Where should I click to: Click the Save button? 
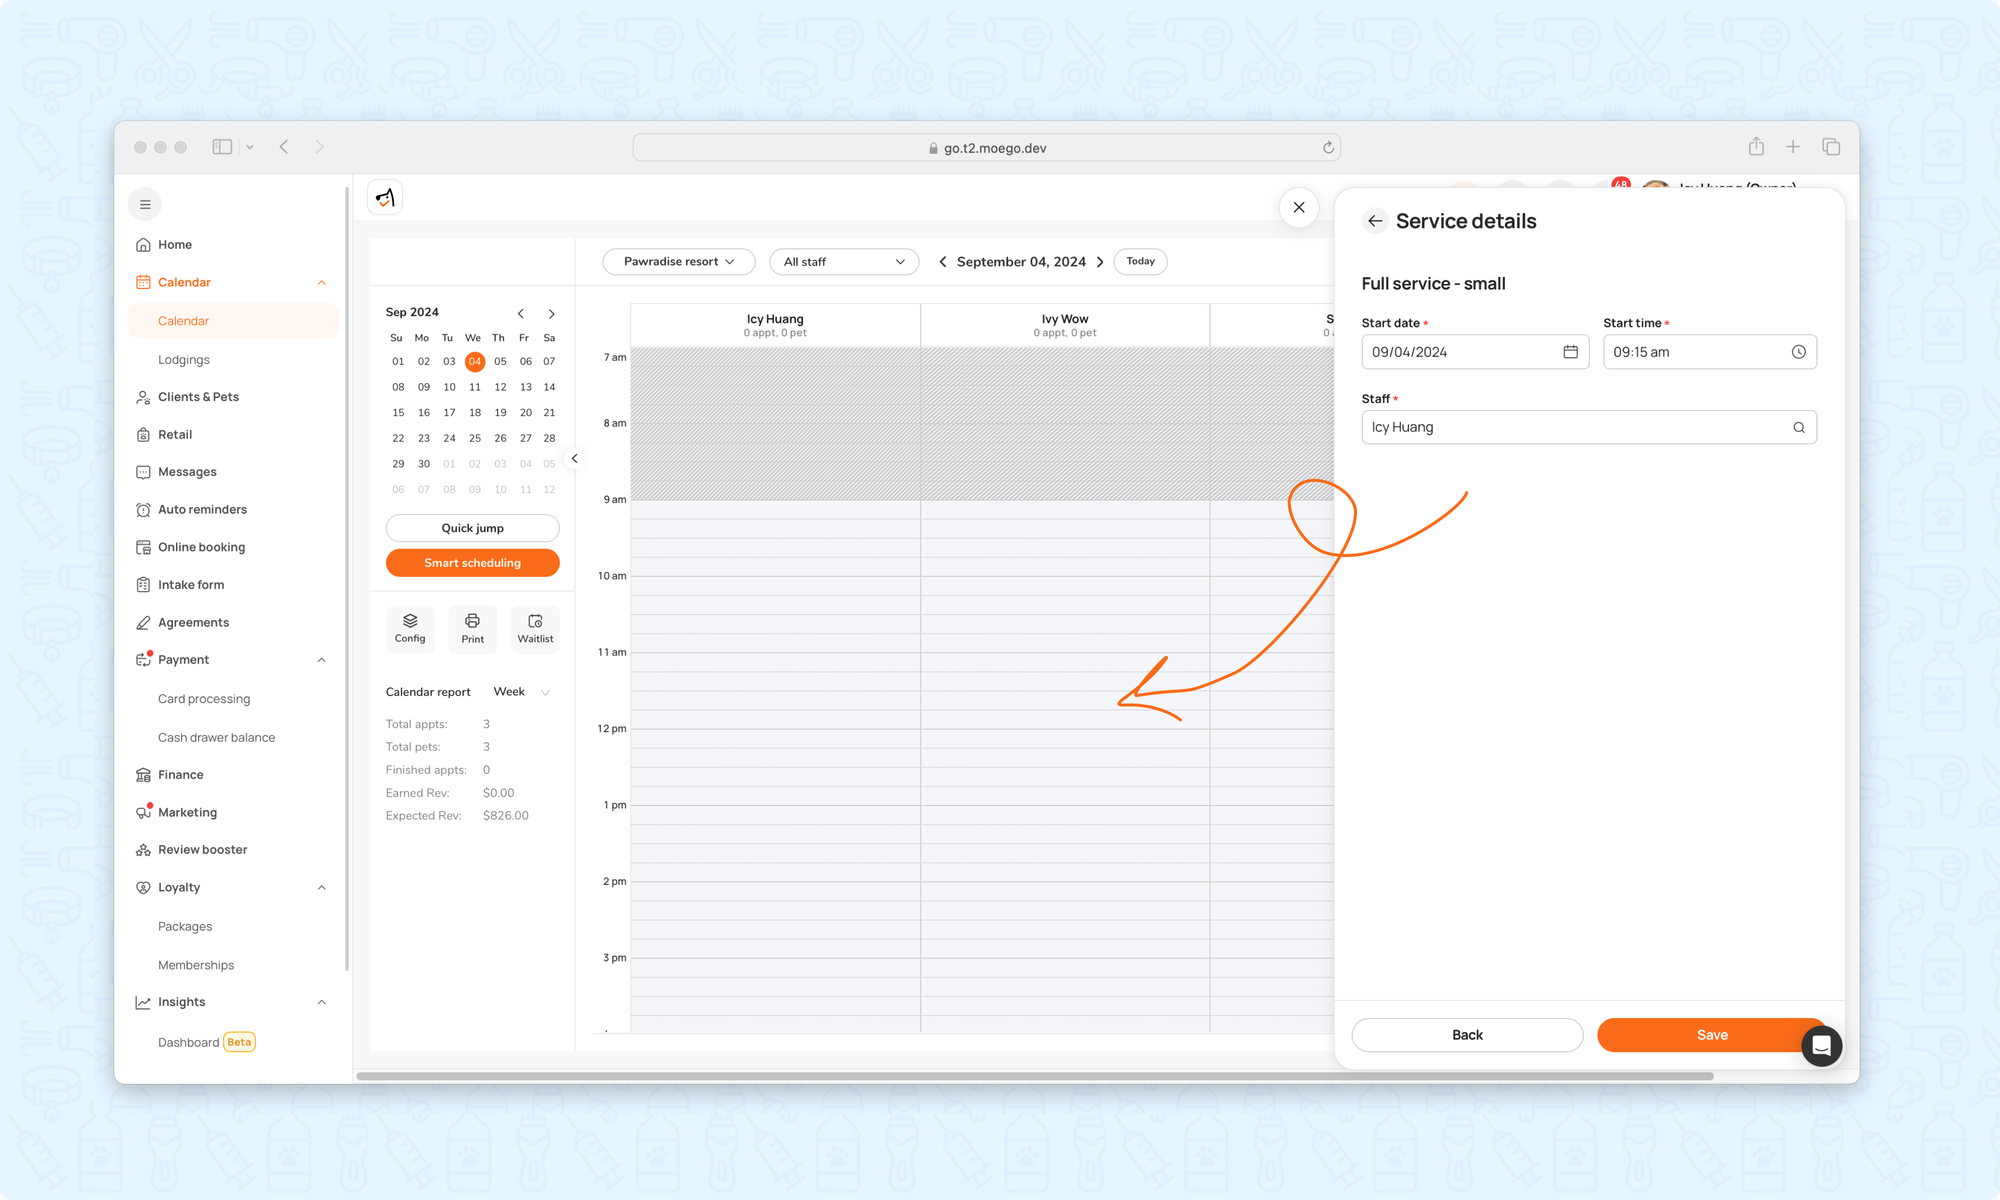(x=1711, y=1035)
